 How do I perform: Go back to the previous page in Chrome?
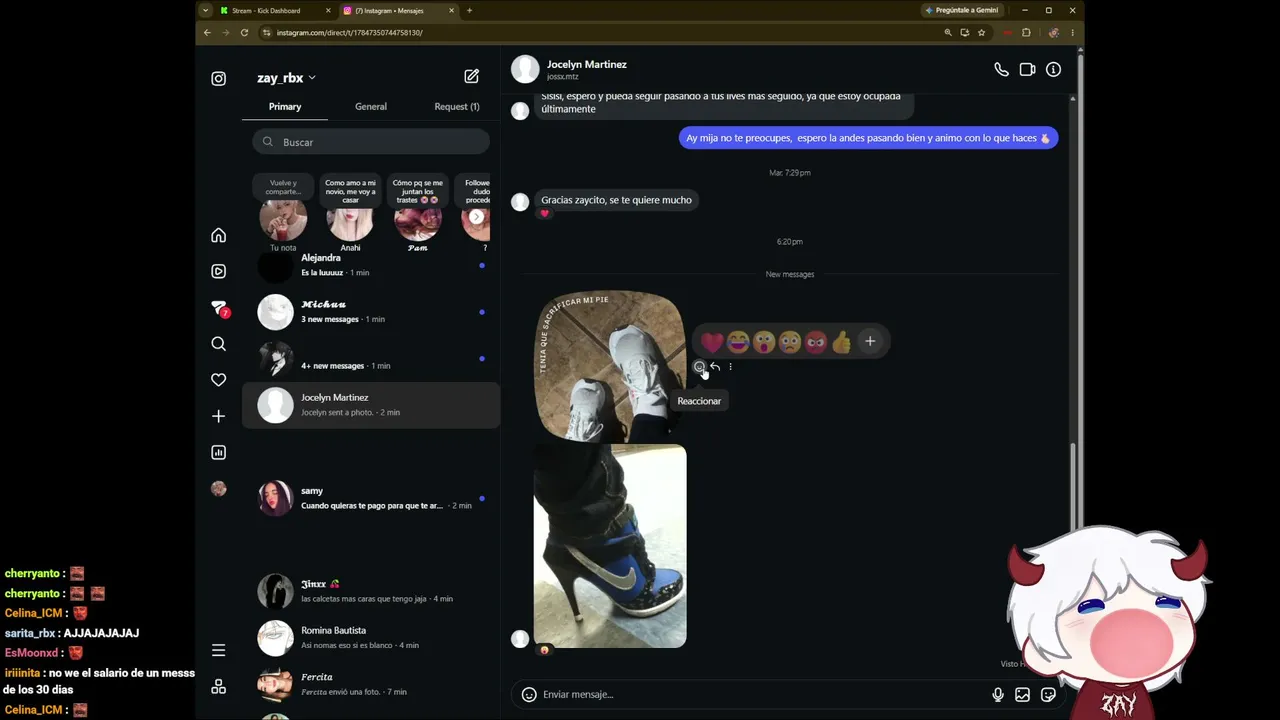[x=207, y=32]
